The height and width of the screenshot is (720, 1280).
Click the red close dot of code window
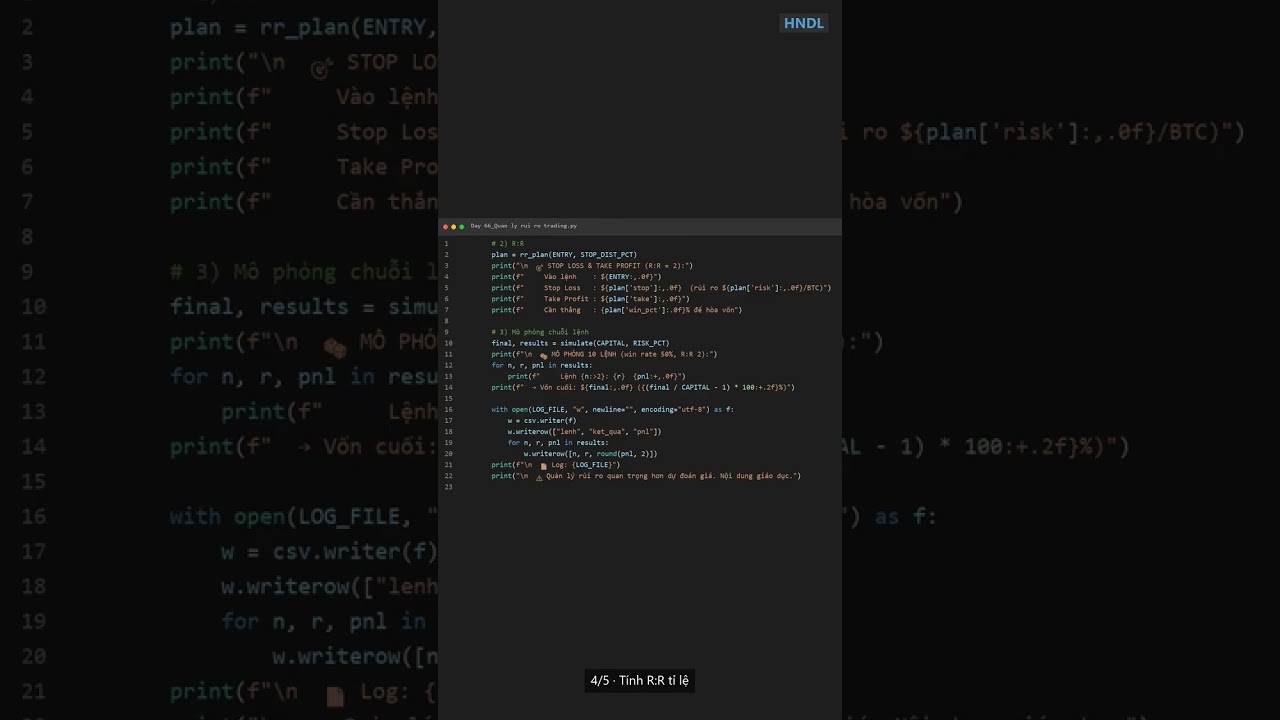pyautogui.click(x=445, y=227)
